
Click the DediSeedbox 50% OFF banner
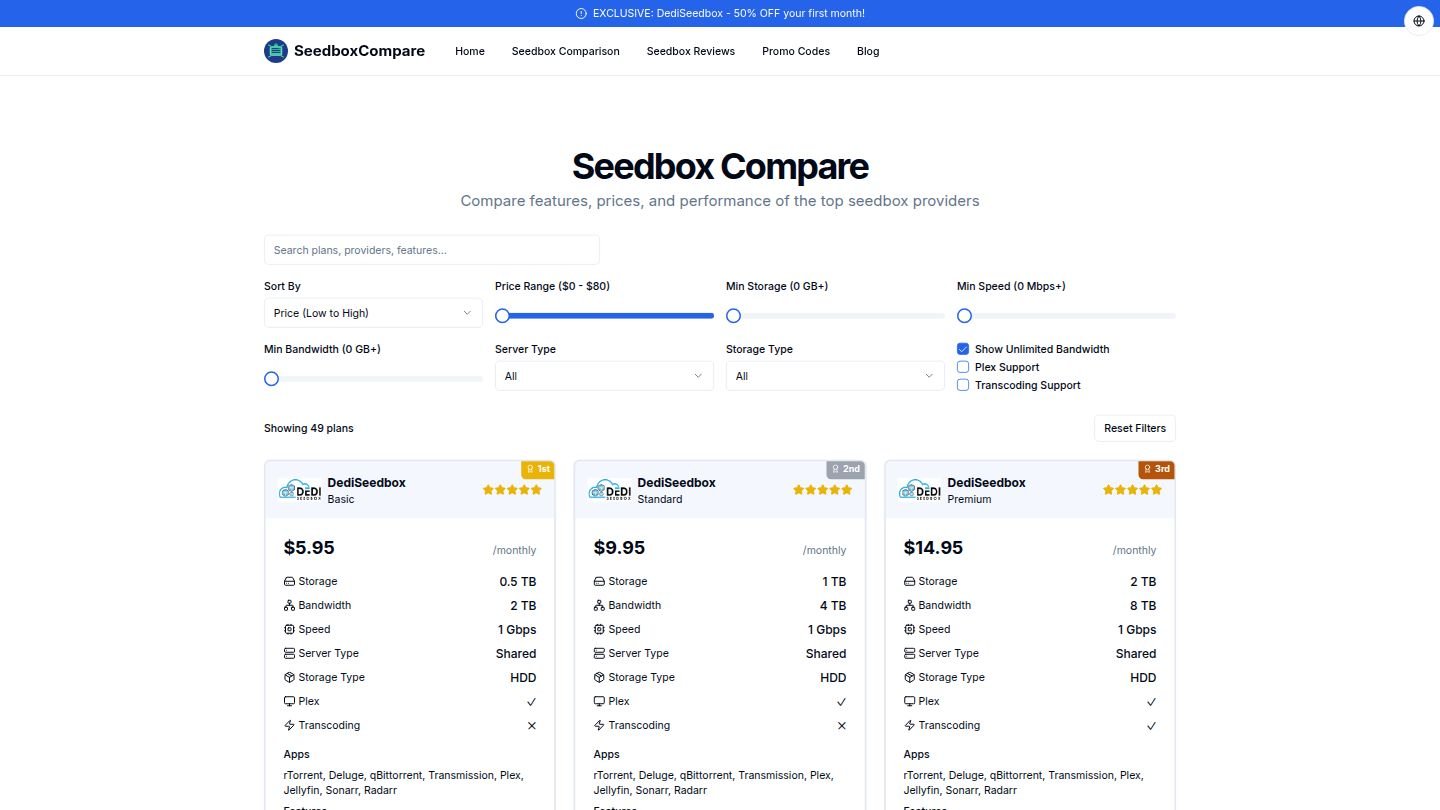click(720, 14)
